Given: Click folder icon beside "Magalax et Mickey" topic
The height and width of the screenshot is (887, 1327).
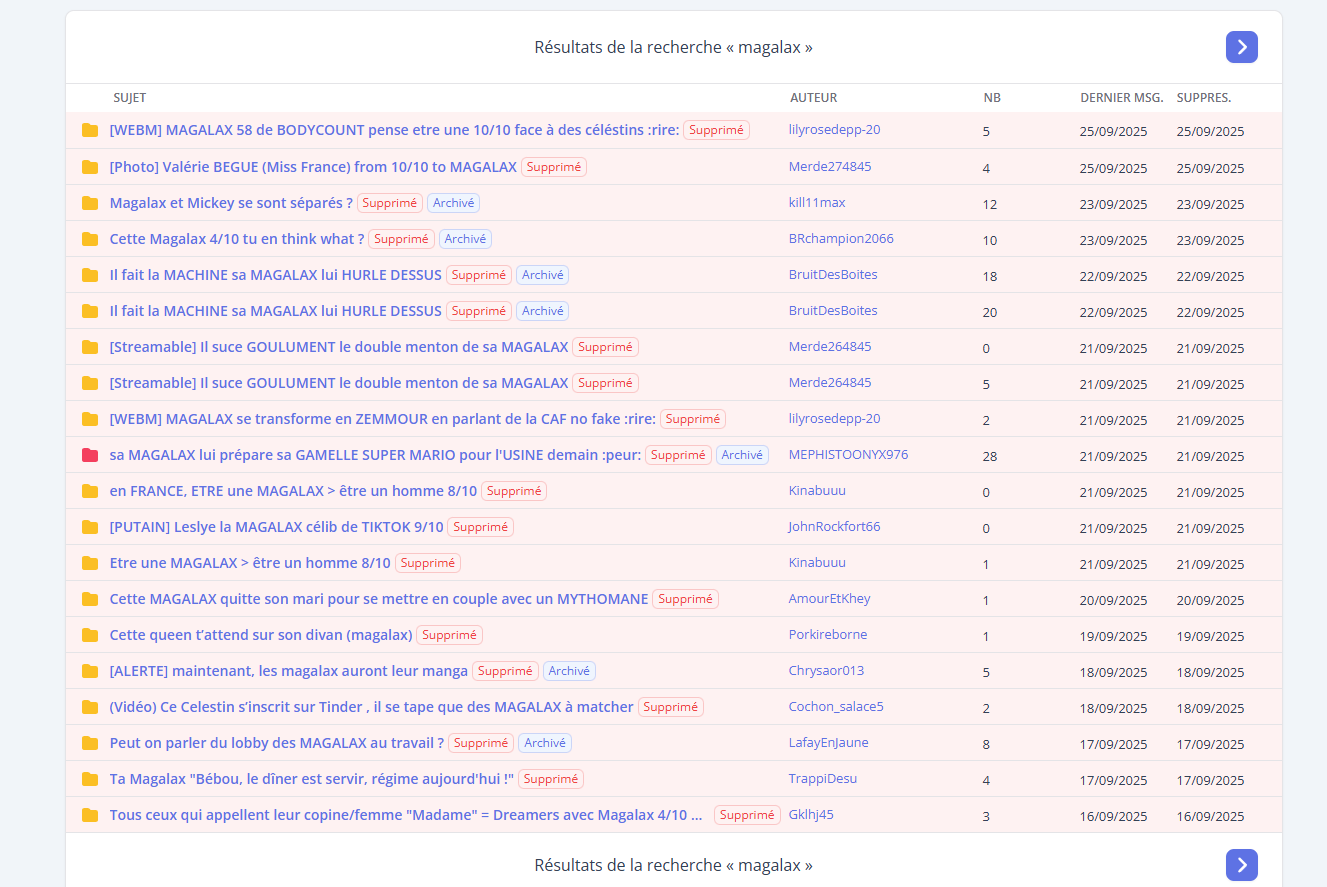Looking at the screenshot, I should pyautogui.click(x=90, y=203).
